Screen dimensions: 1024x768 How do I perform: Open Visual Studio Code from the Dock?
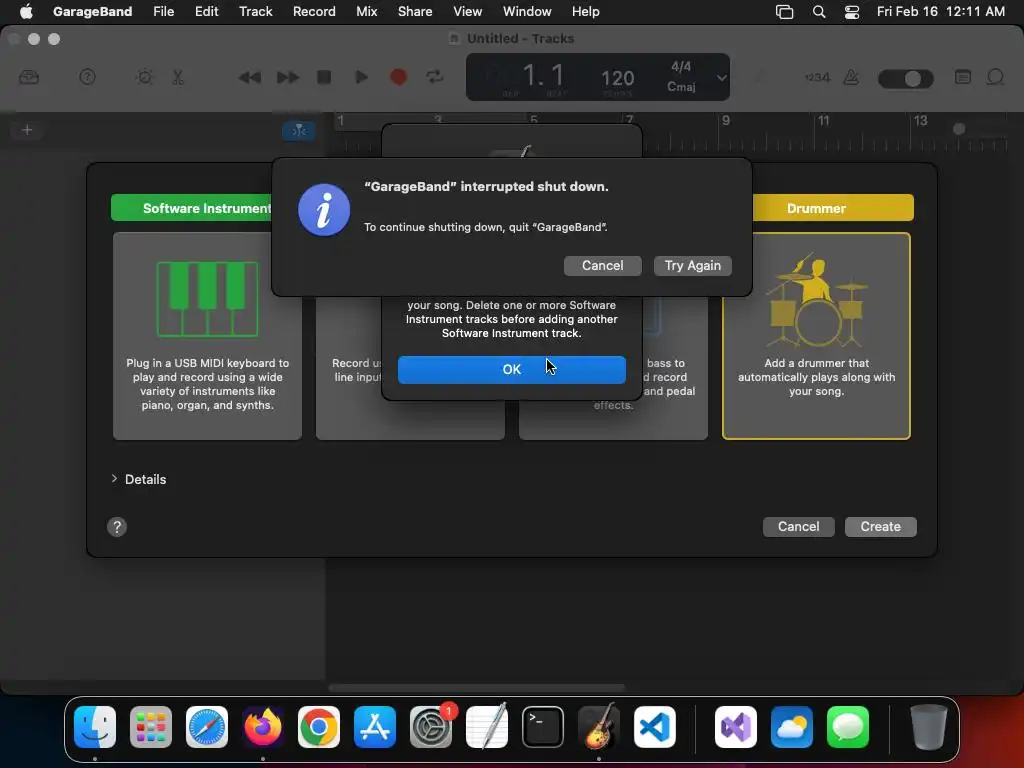654,727
